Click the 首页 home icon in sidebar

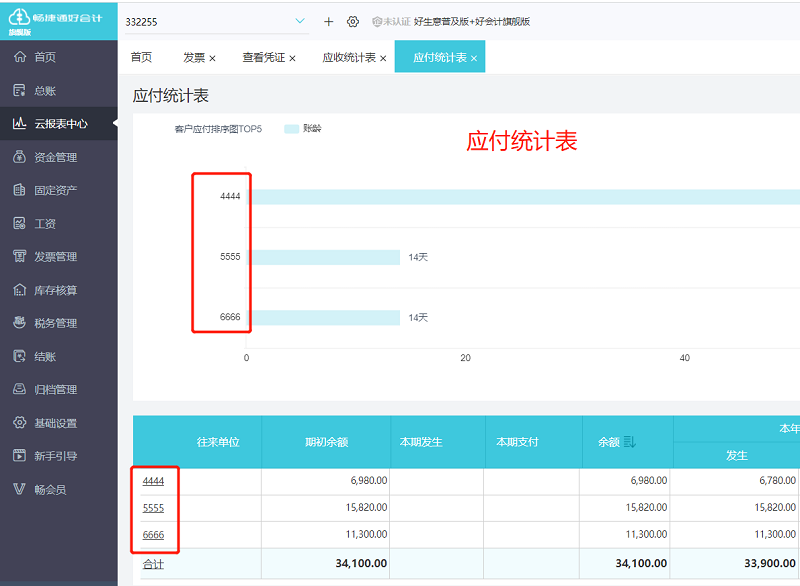coord(19,57)
